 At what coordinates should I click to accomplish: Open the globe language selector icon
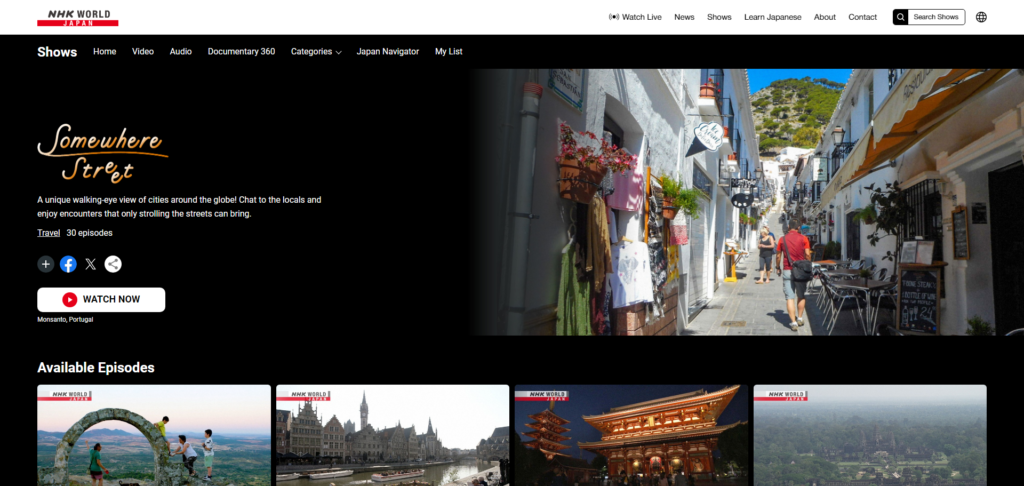click(981, 17)
